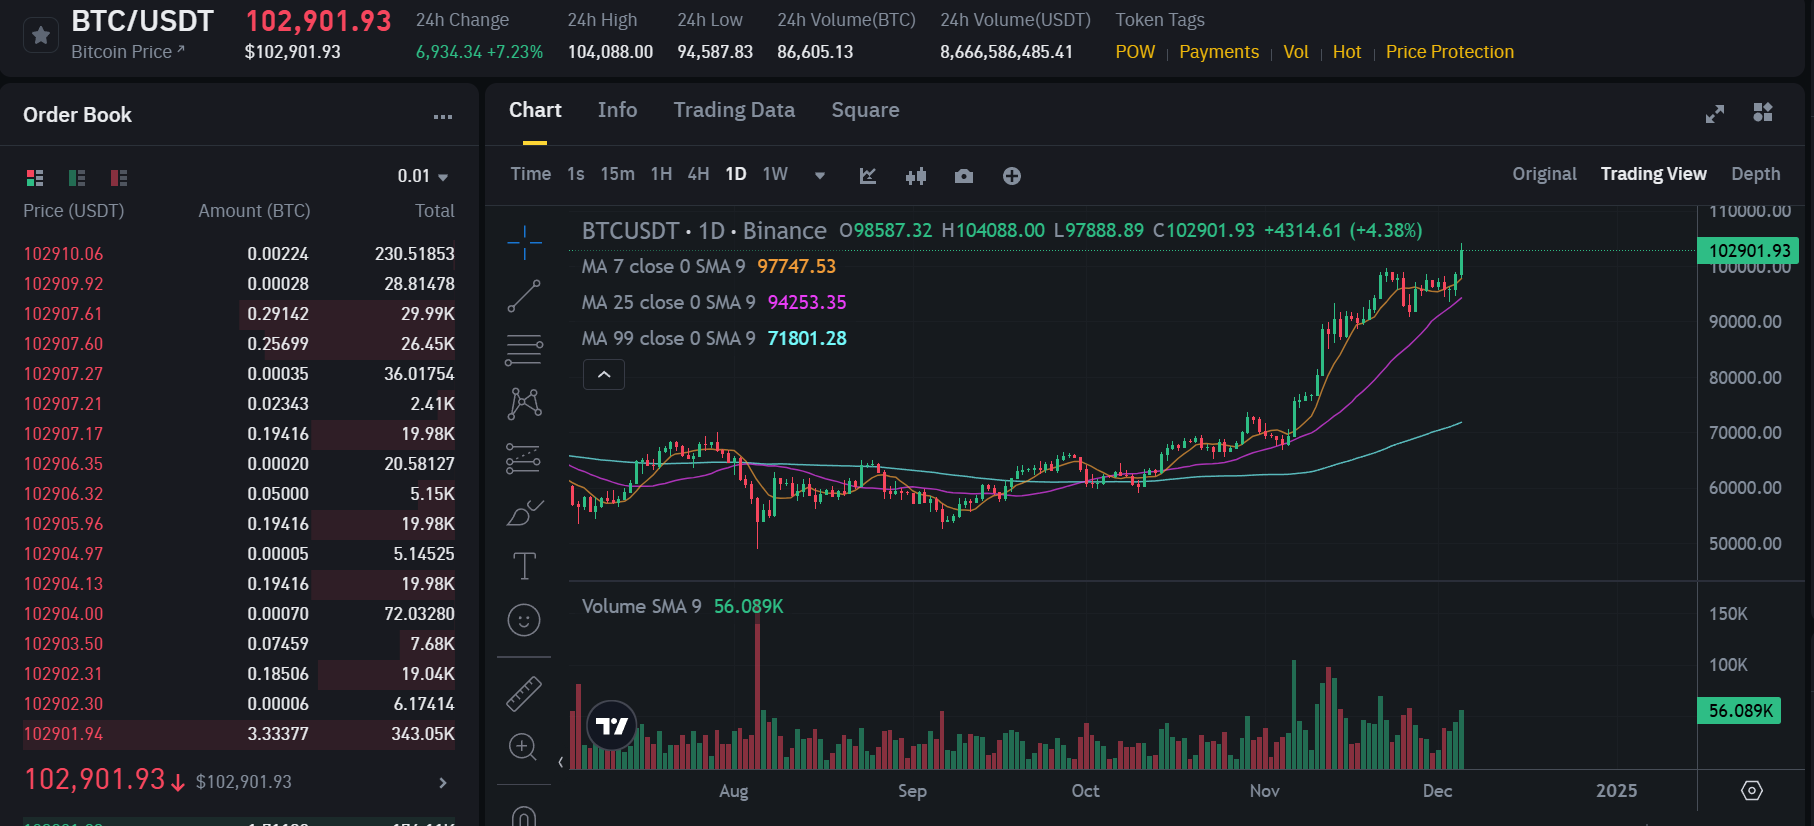Open the Info tab

[x=617, y=110]
